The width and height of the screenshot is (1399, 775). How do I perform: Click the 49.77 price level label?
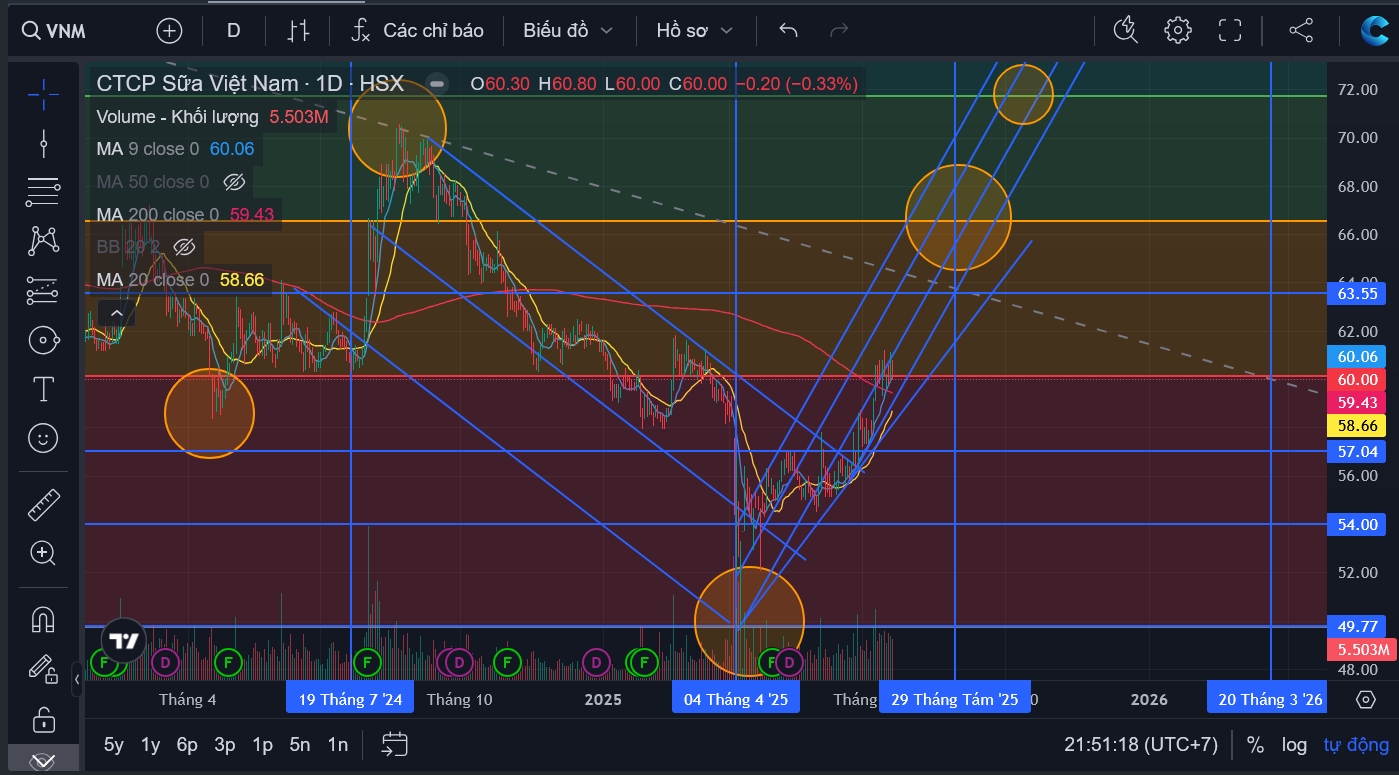coord(1358,626)
